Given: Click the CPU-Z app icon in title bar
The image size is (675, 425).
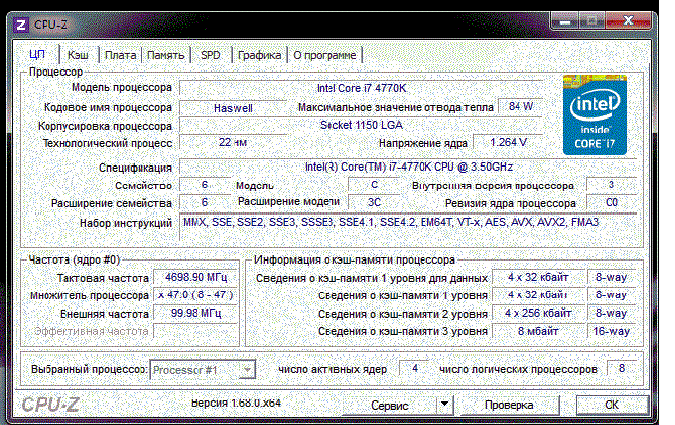Looking at the screenshot, I should 21,25.
